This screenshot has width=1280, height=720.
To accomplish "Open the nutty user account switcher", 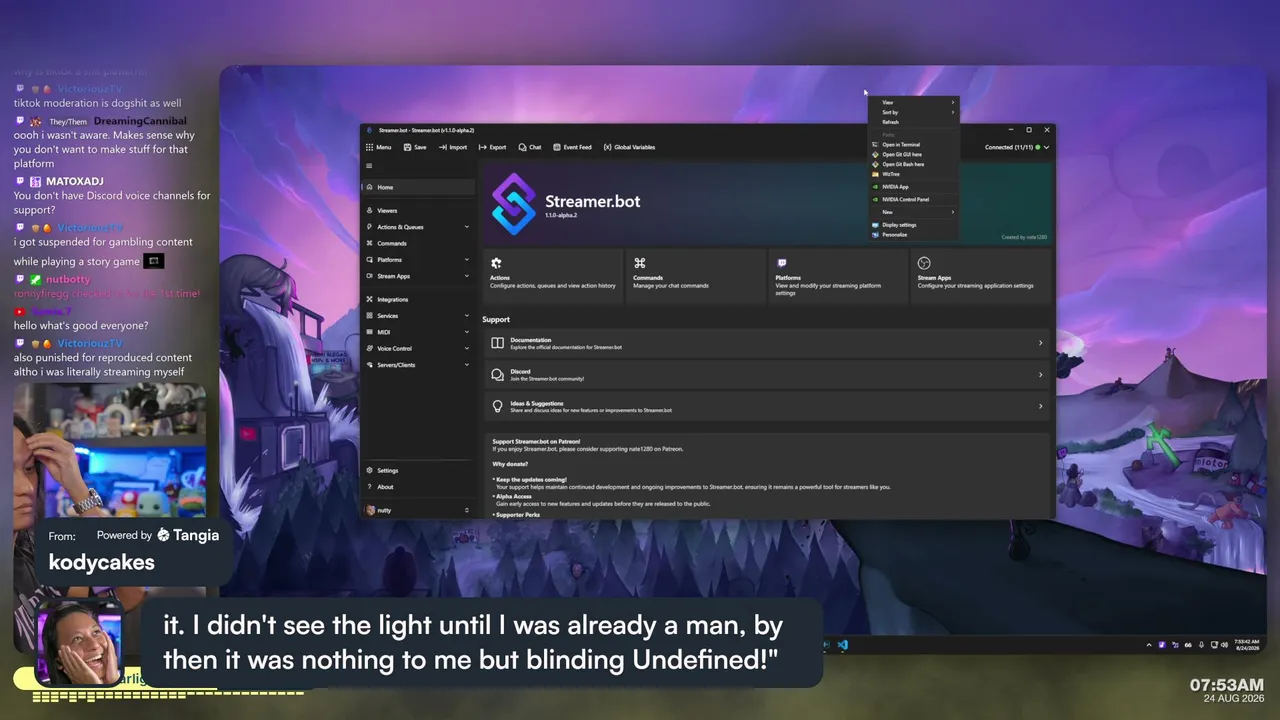I will [x=418, y=510].
